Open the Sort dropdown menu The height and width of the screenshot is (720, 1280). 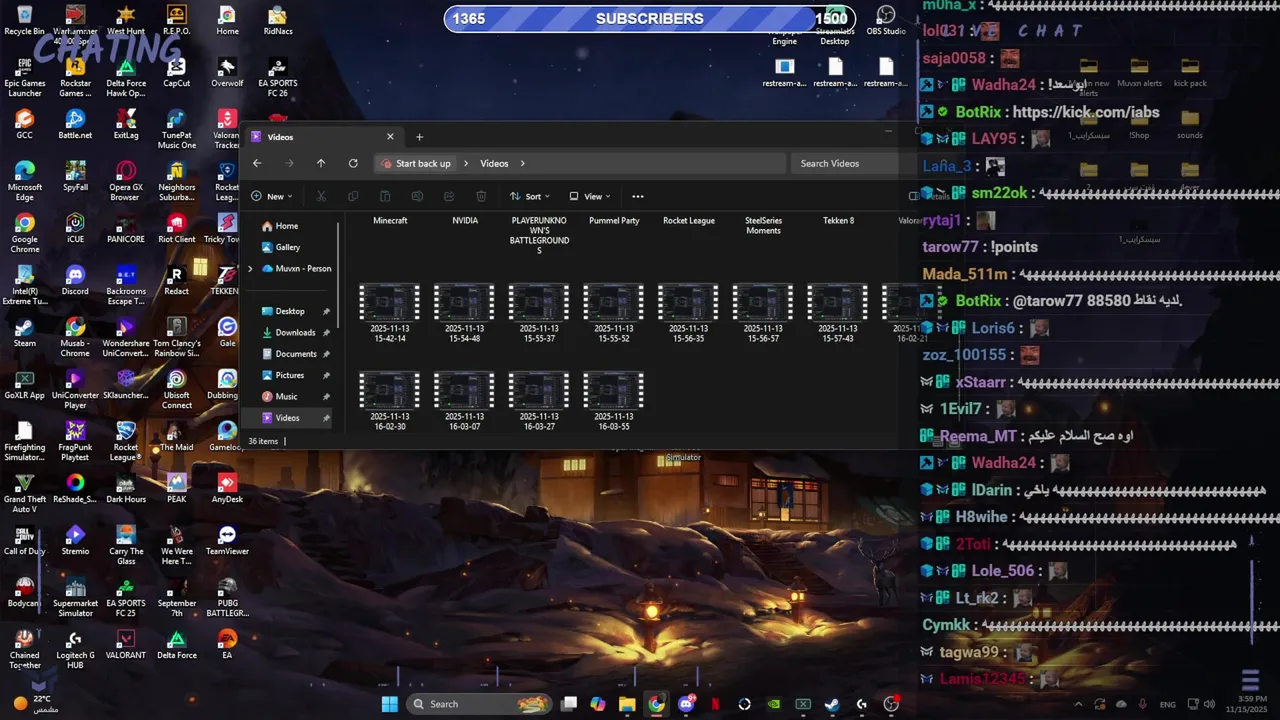click(x=530, y=196)
